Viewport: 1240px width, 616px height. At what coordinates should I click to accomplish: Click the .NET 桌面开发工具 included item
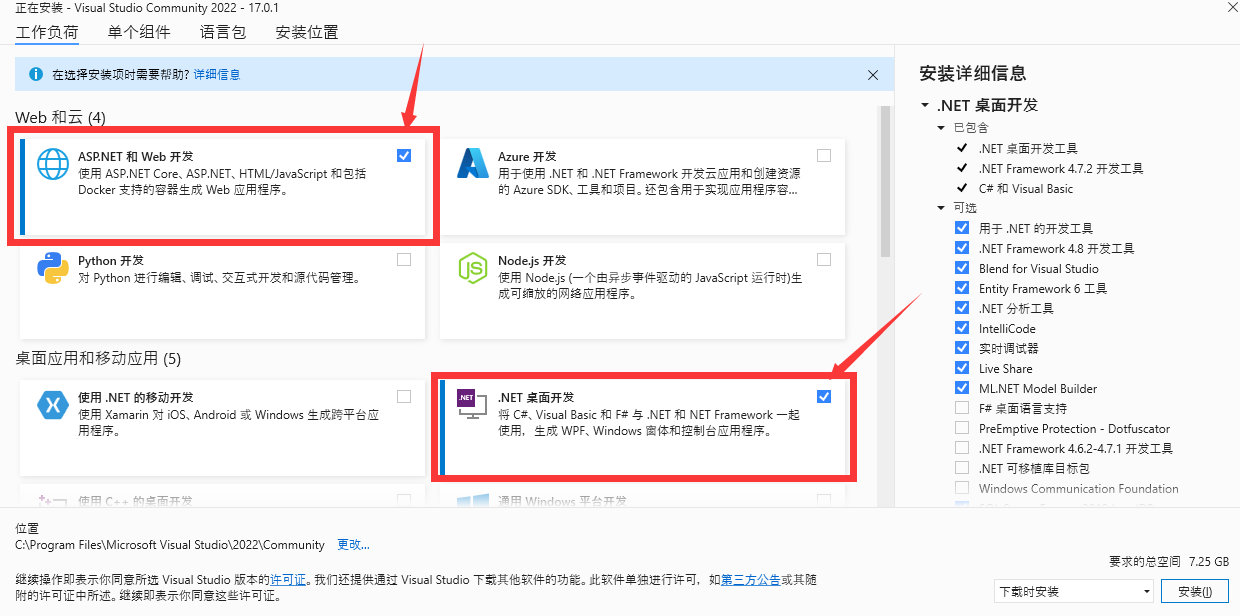(x=1028, y=148)
